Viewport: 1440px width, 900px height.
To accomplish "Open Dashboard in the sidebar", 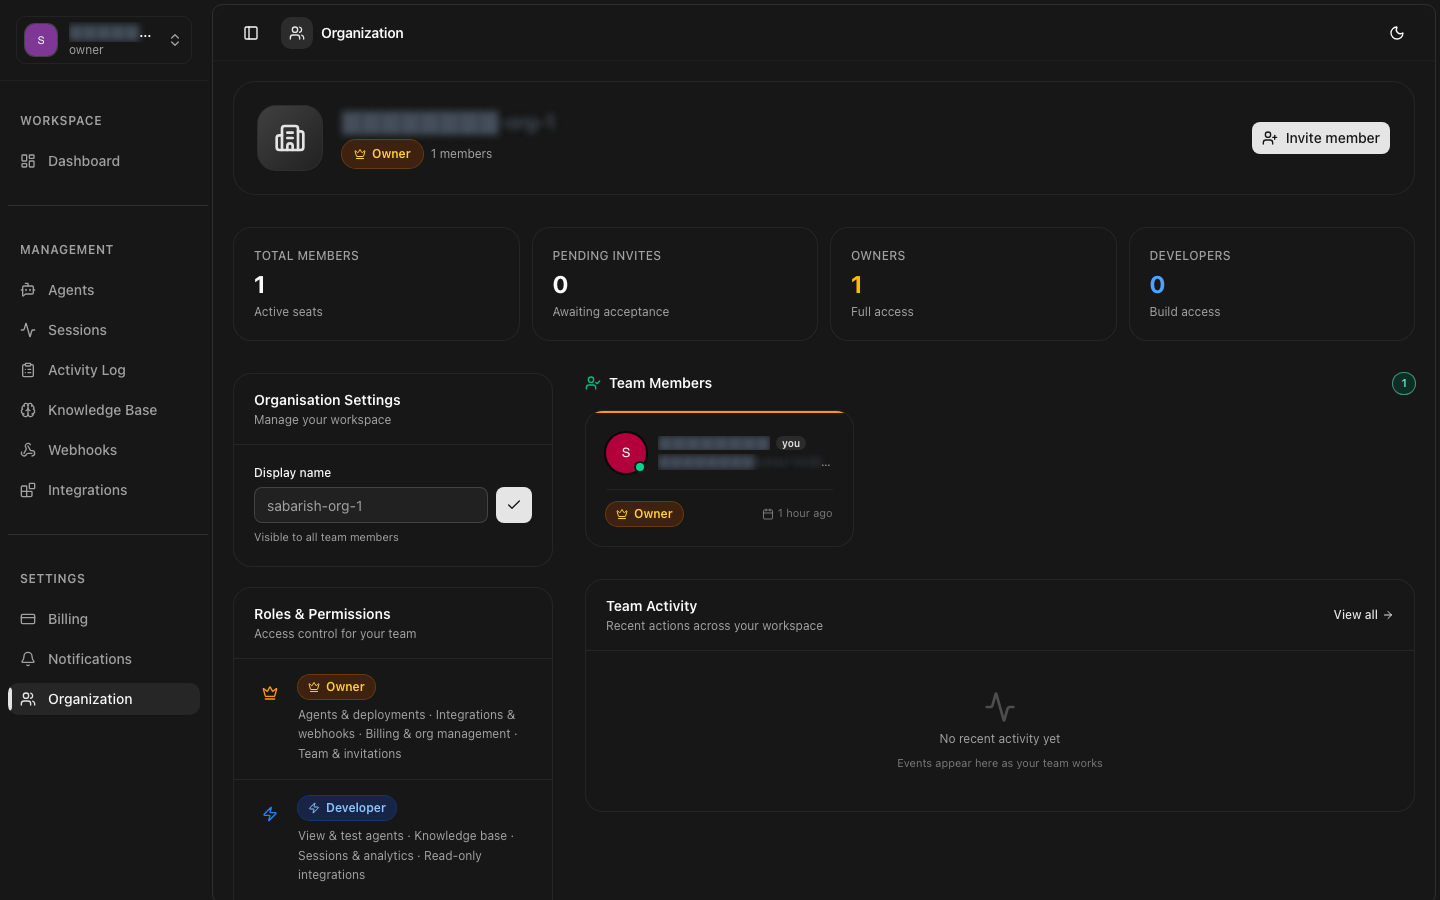I will [x=104, y=161].
